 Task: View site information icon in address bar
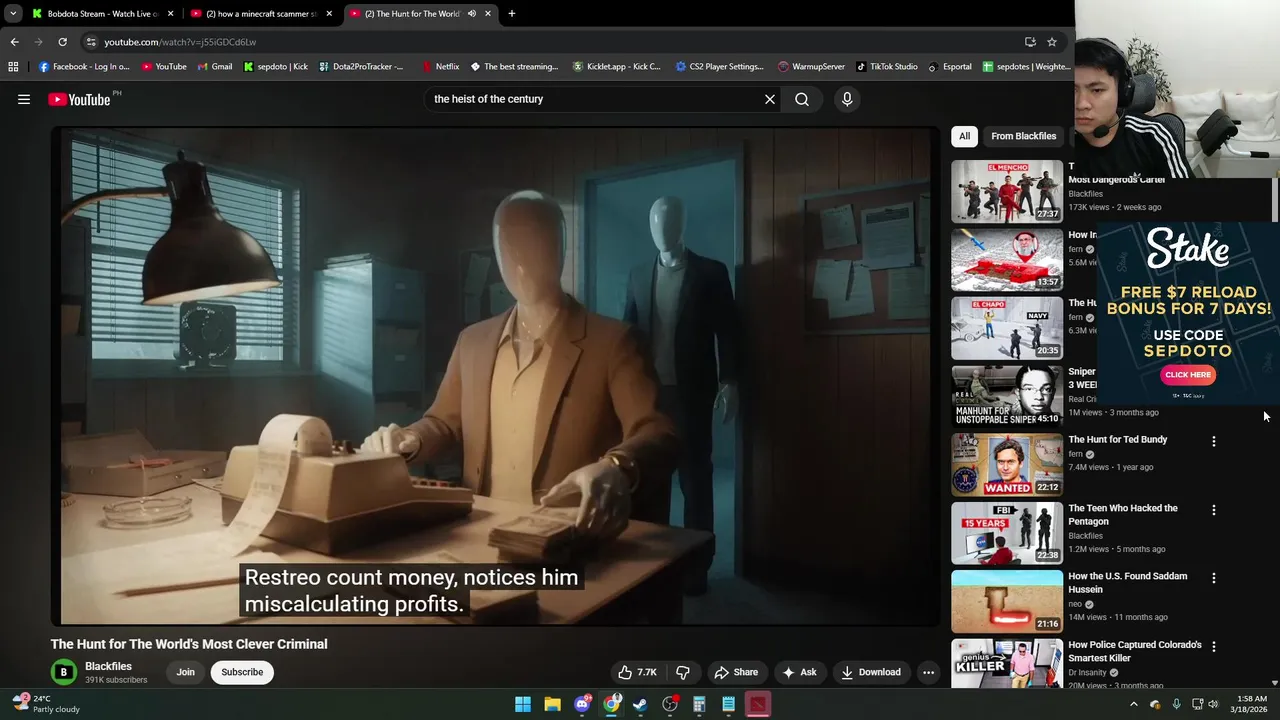91,42
